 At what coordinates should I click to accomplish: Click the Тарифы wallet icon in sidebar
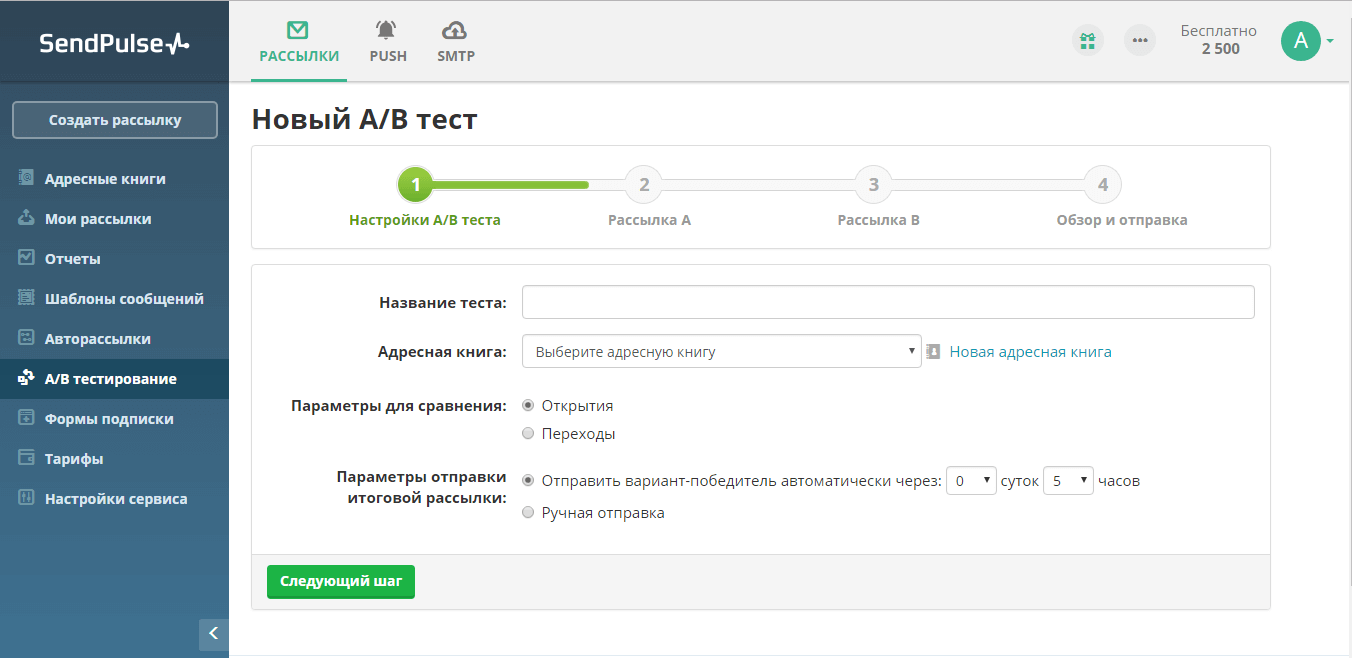[27, 458]
